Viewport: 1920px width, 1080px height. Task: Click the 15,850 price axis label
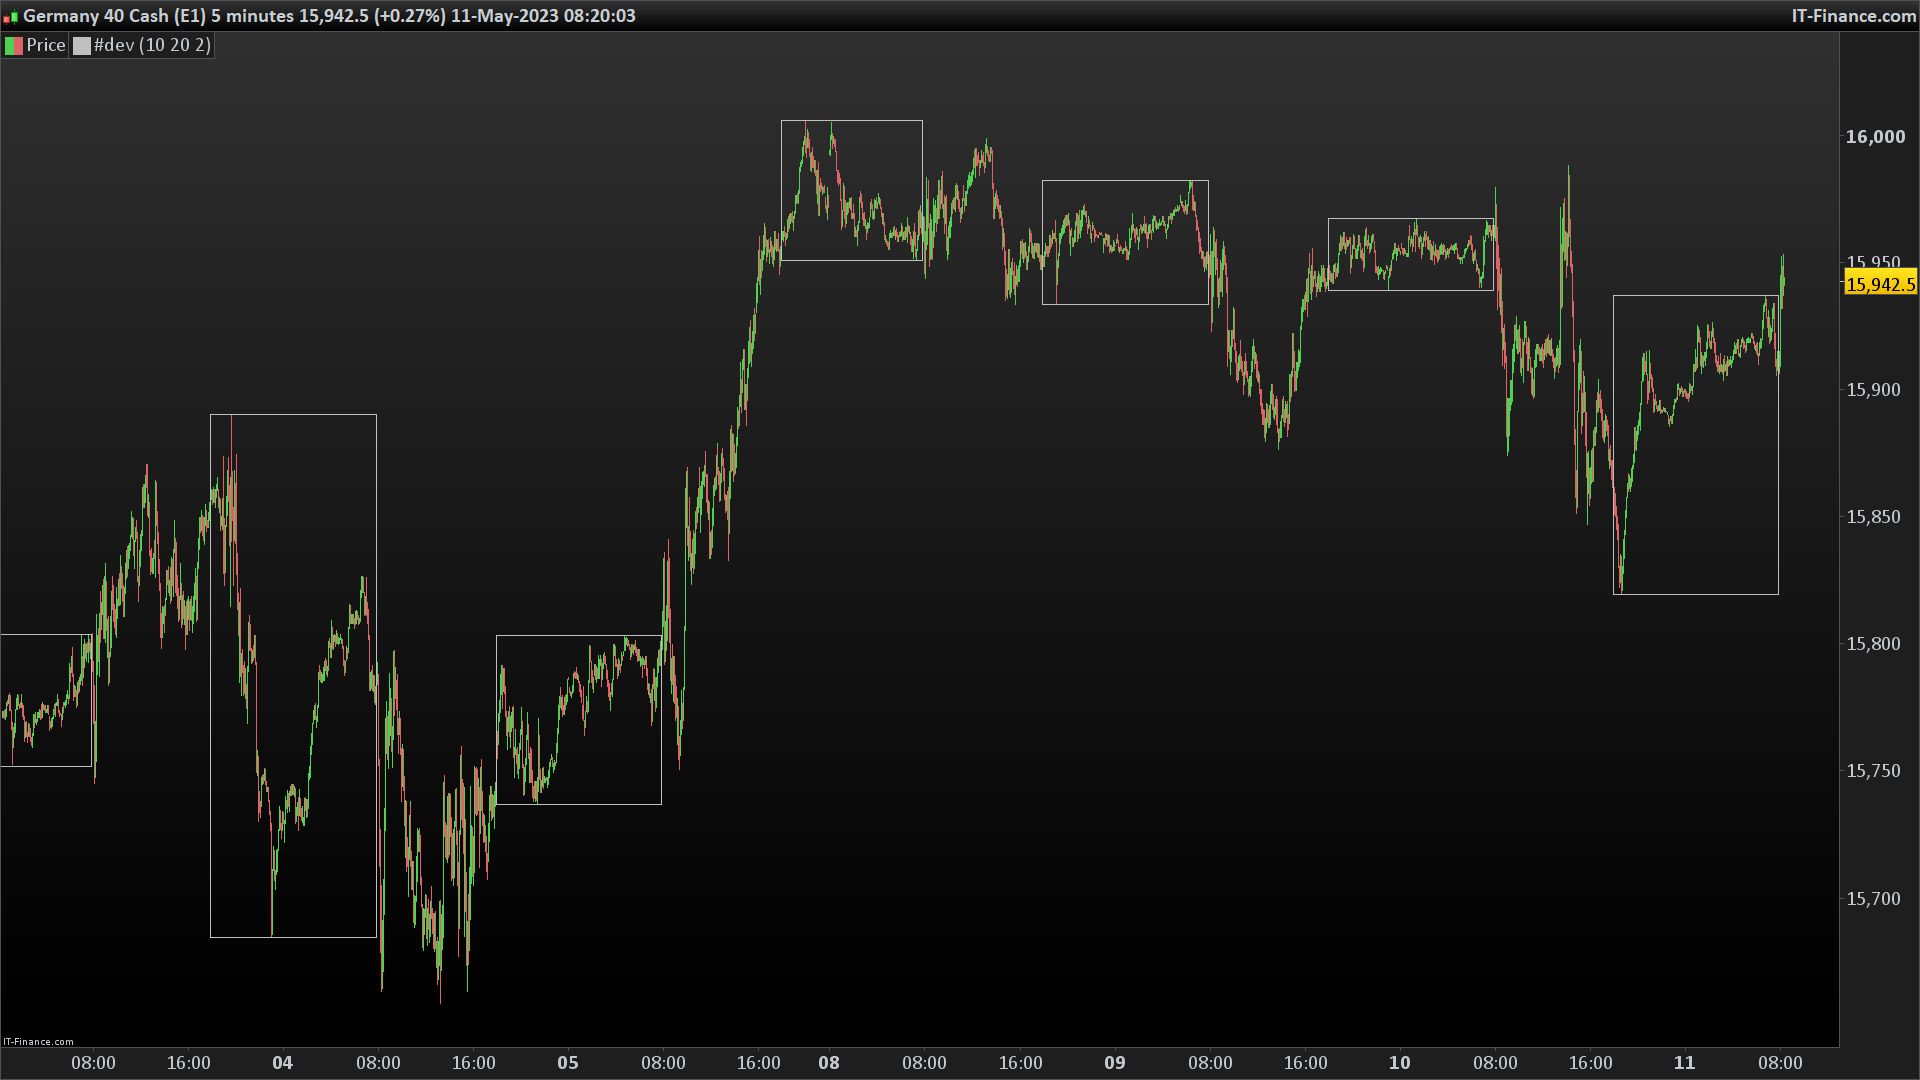point(1873,517)
